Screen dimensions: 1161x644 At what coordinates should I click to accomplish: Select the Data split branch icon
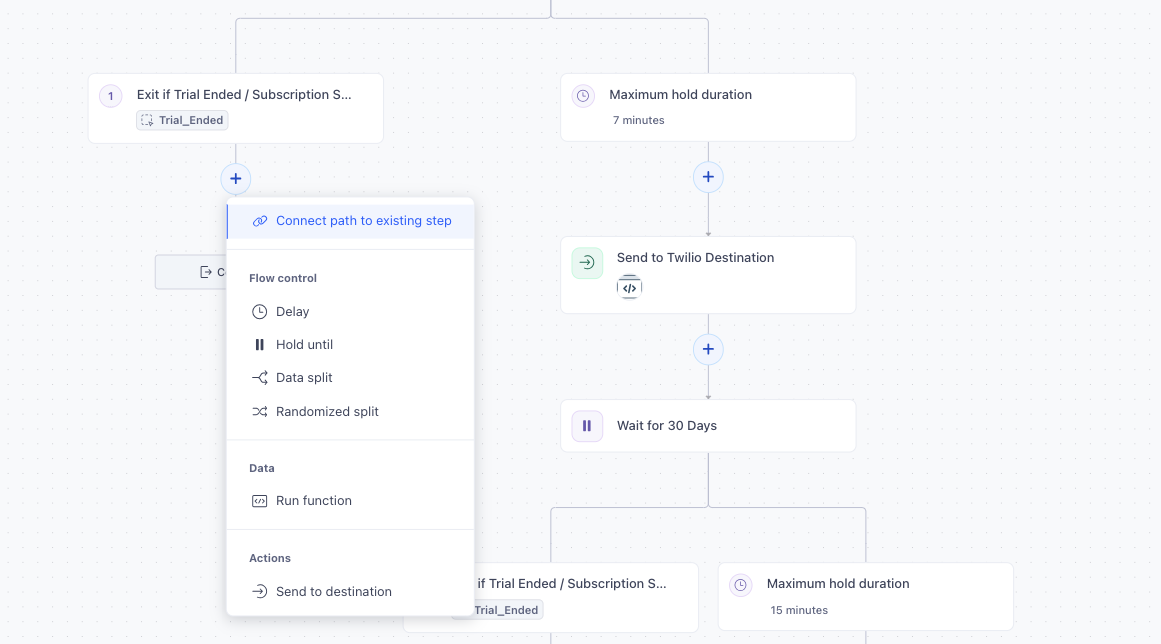click(x=259, y=377)
